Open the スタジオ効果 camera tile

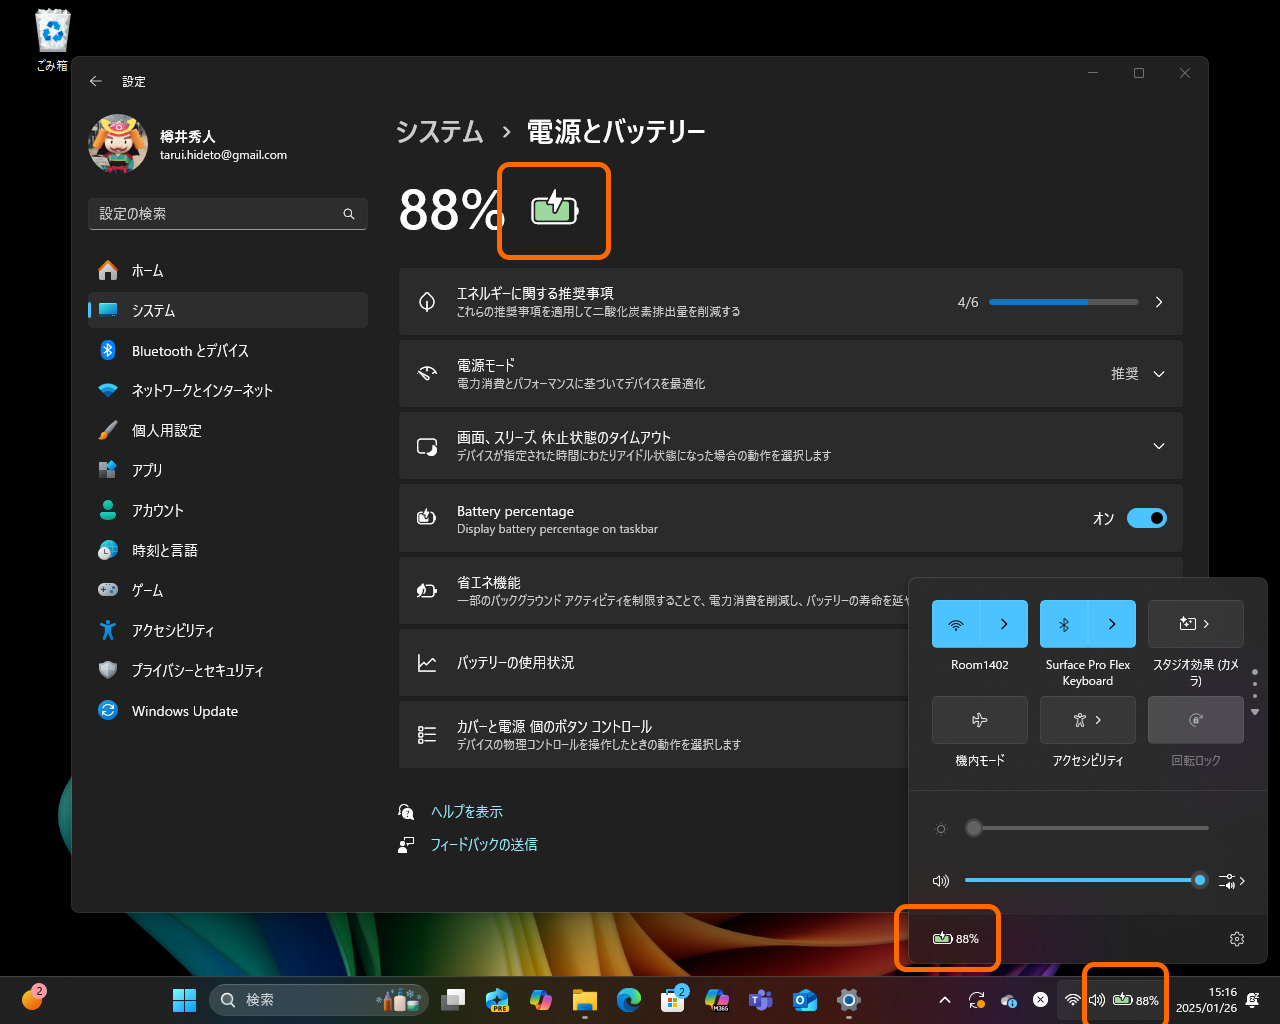point(1196,623)
